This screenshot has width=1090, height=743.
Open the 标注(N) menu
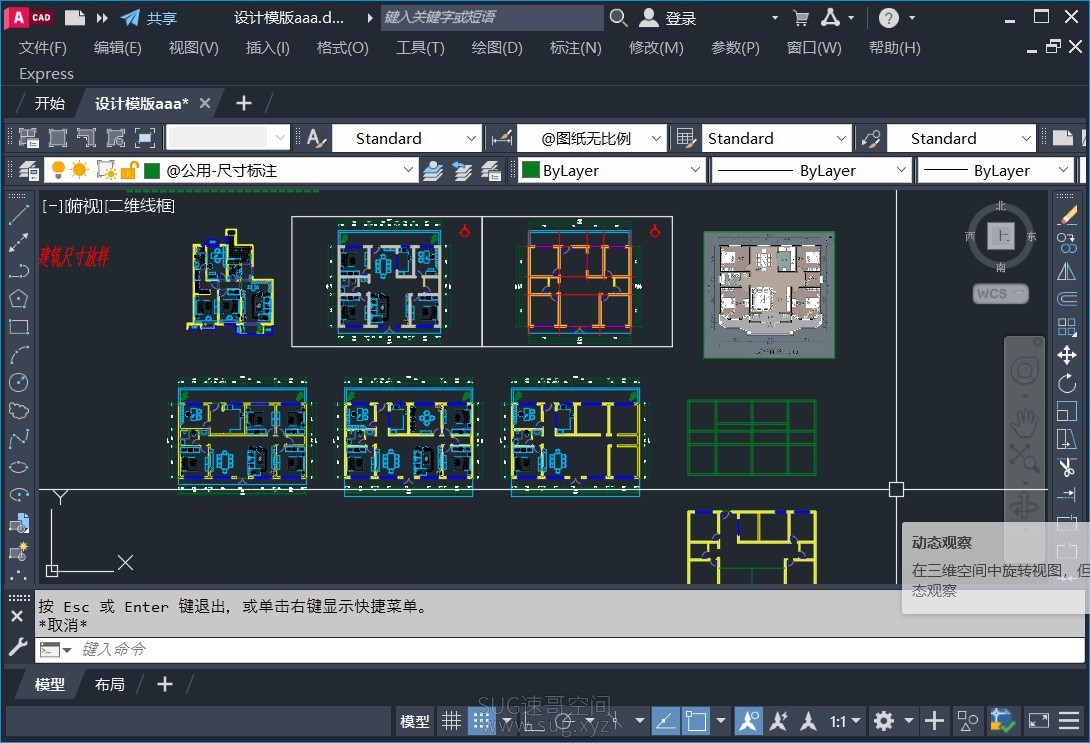point(576,47)
